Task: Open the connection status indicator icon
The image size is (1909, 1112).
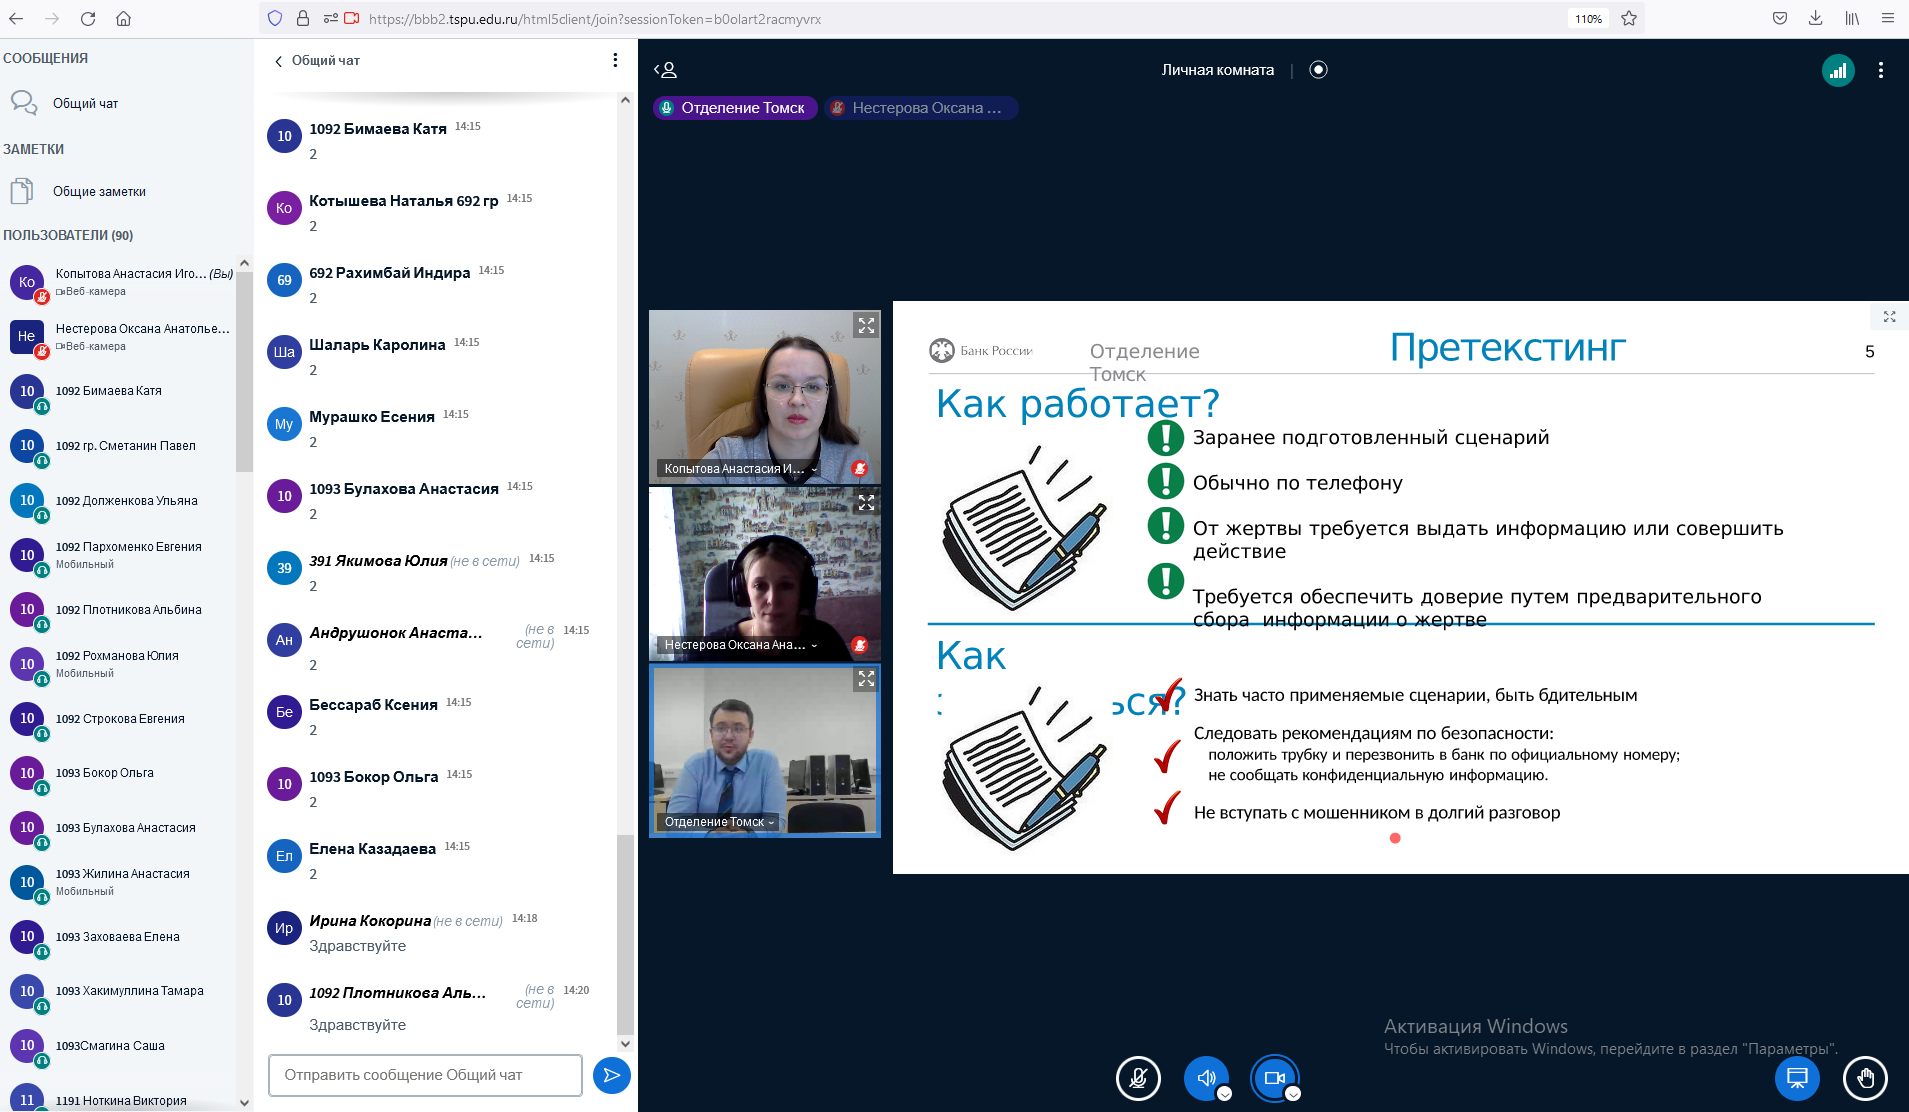Action: [1837, 70]
